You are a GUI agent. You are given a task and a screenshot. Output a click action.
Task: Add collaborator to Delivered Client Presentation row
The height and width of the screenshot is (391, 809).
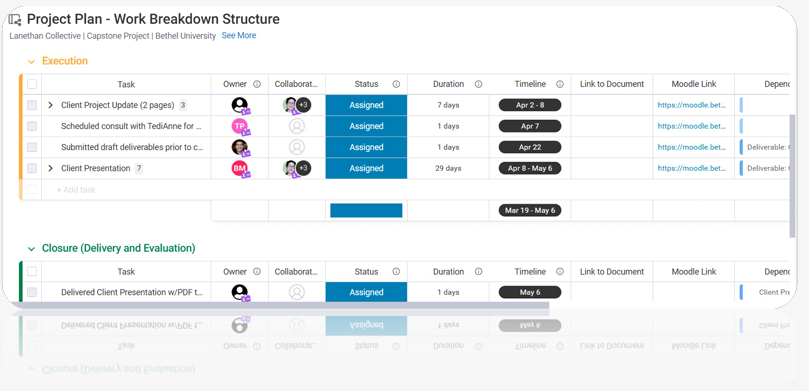point(297,292)
